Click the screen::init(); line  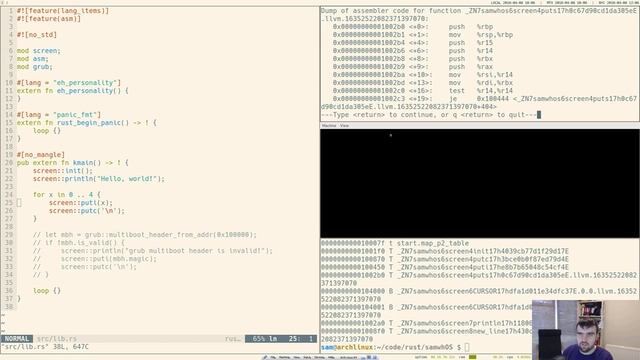(63, 171)
